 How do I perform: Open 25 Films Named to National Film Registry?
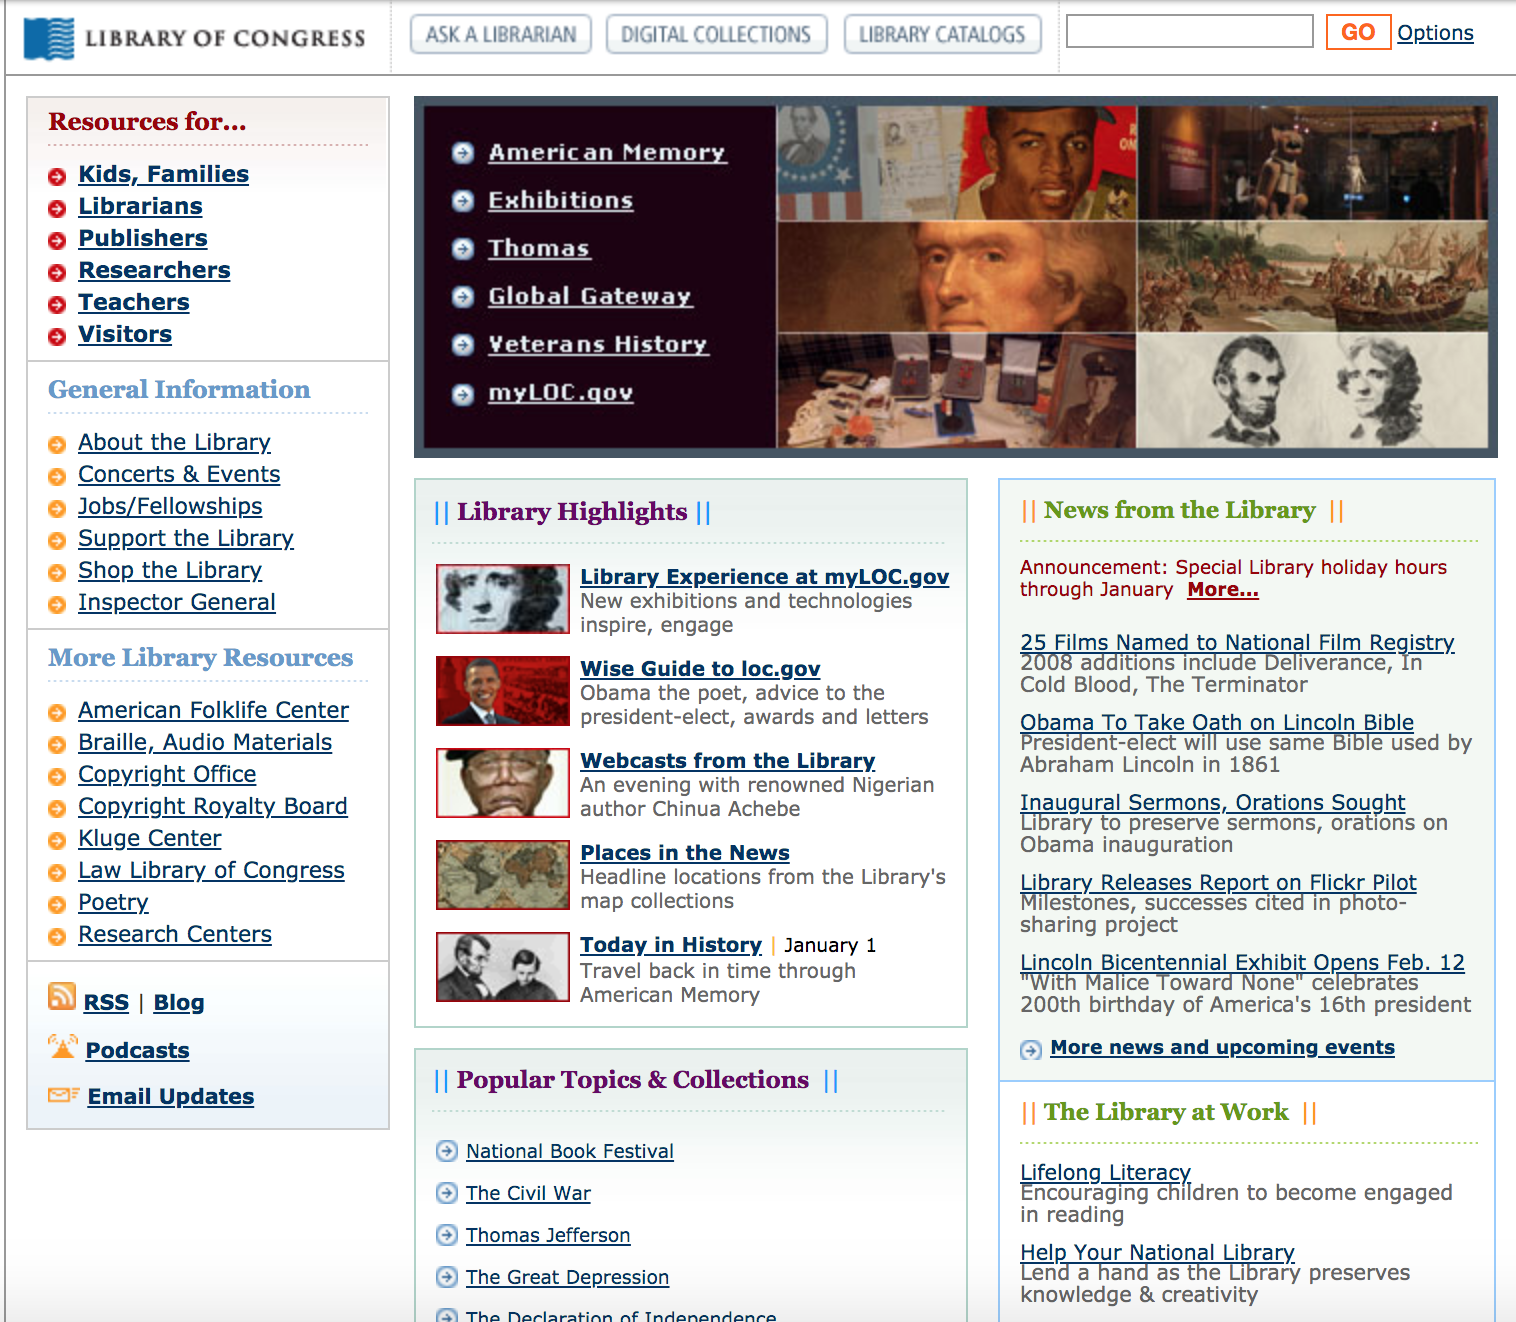(1237, 642)
